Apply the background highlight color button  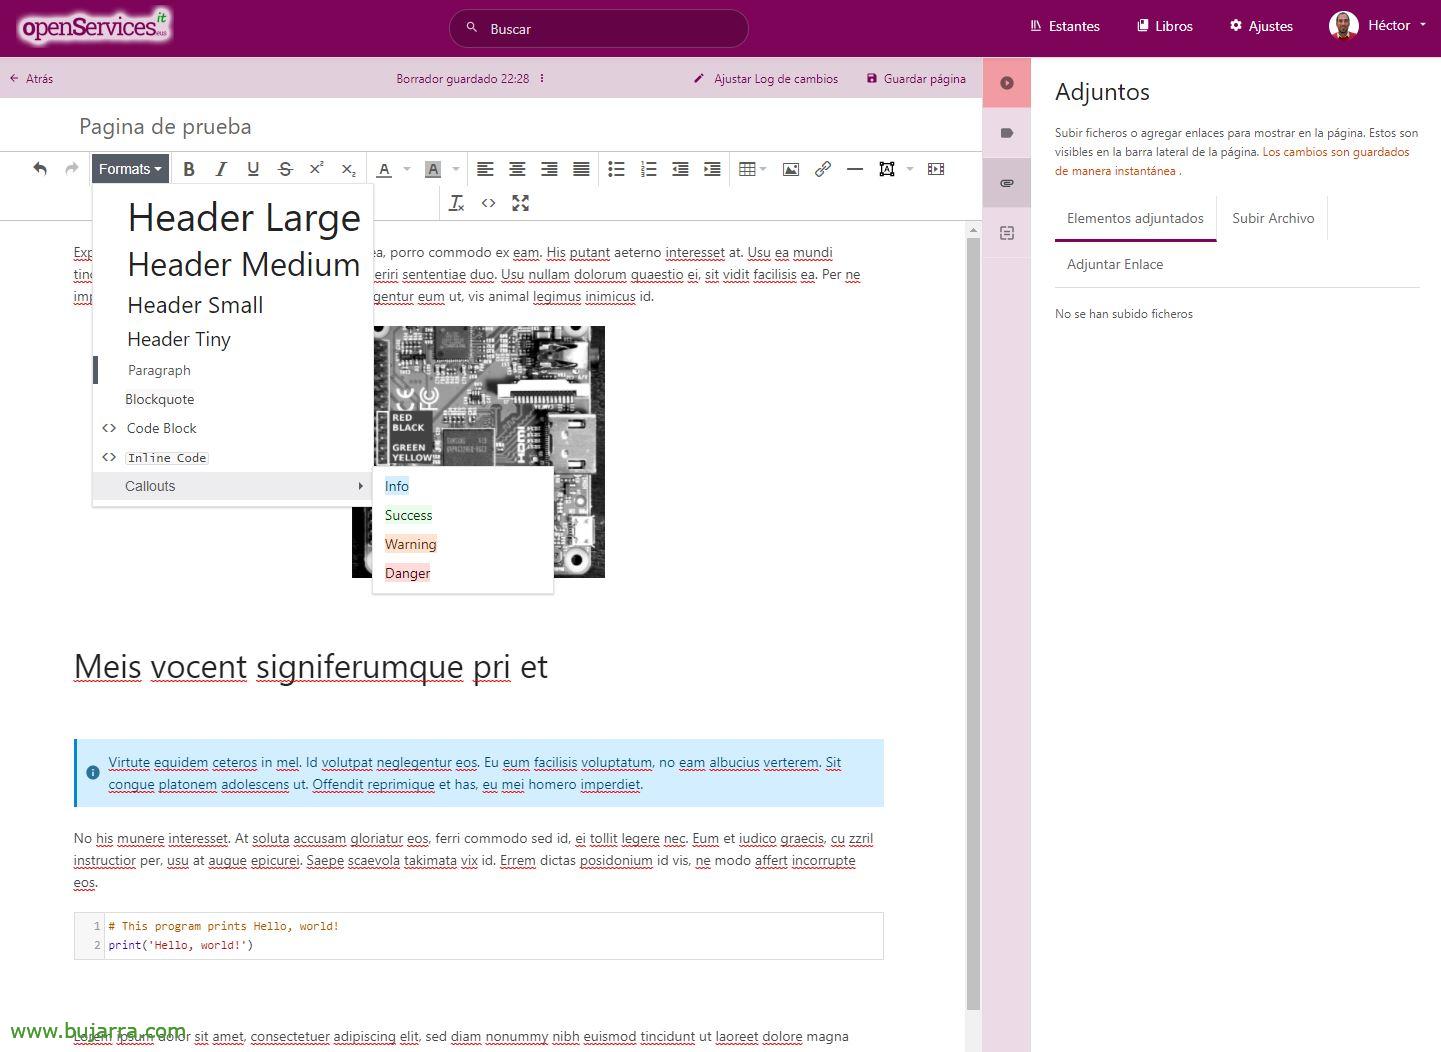(x=433, y=169)
